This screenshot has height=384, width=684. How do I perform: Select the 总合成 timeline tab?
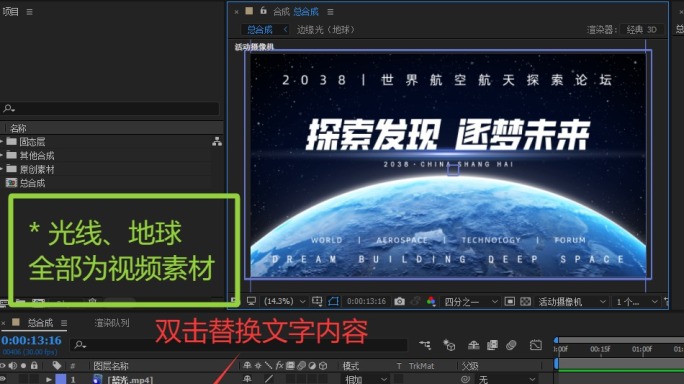point(40,323)
